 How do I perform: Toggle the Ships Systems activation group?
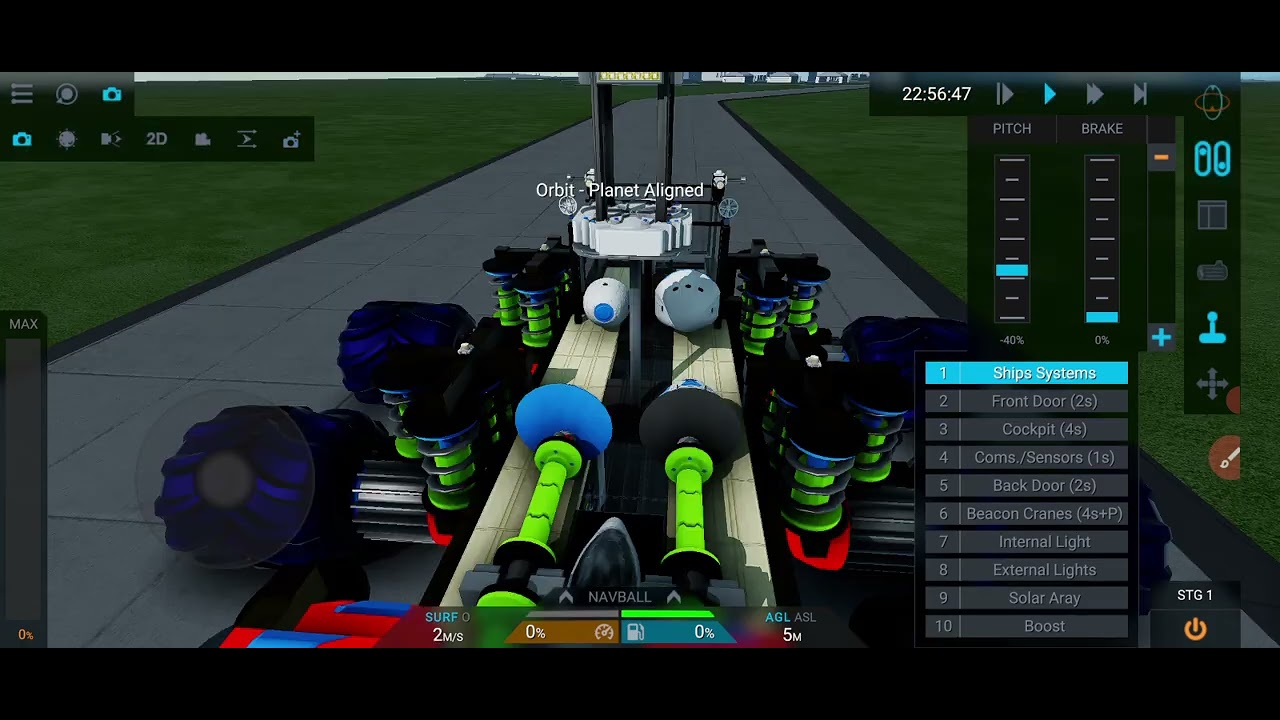pos(1027,373)
